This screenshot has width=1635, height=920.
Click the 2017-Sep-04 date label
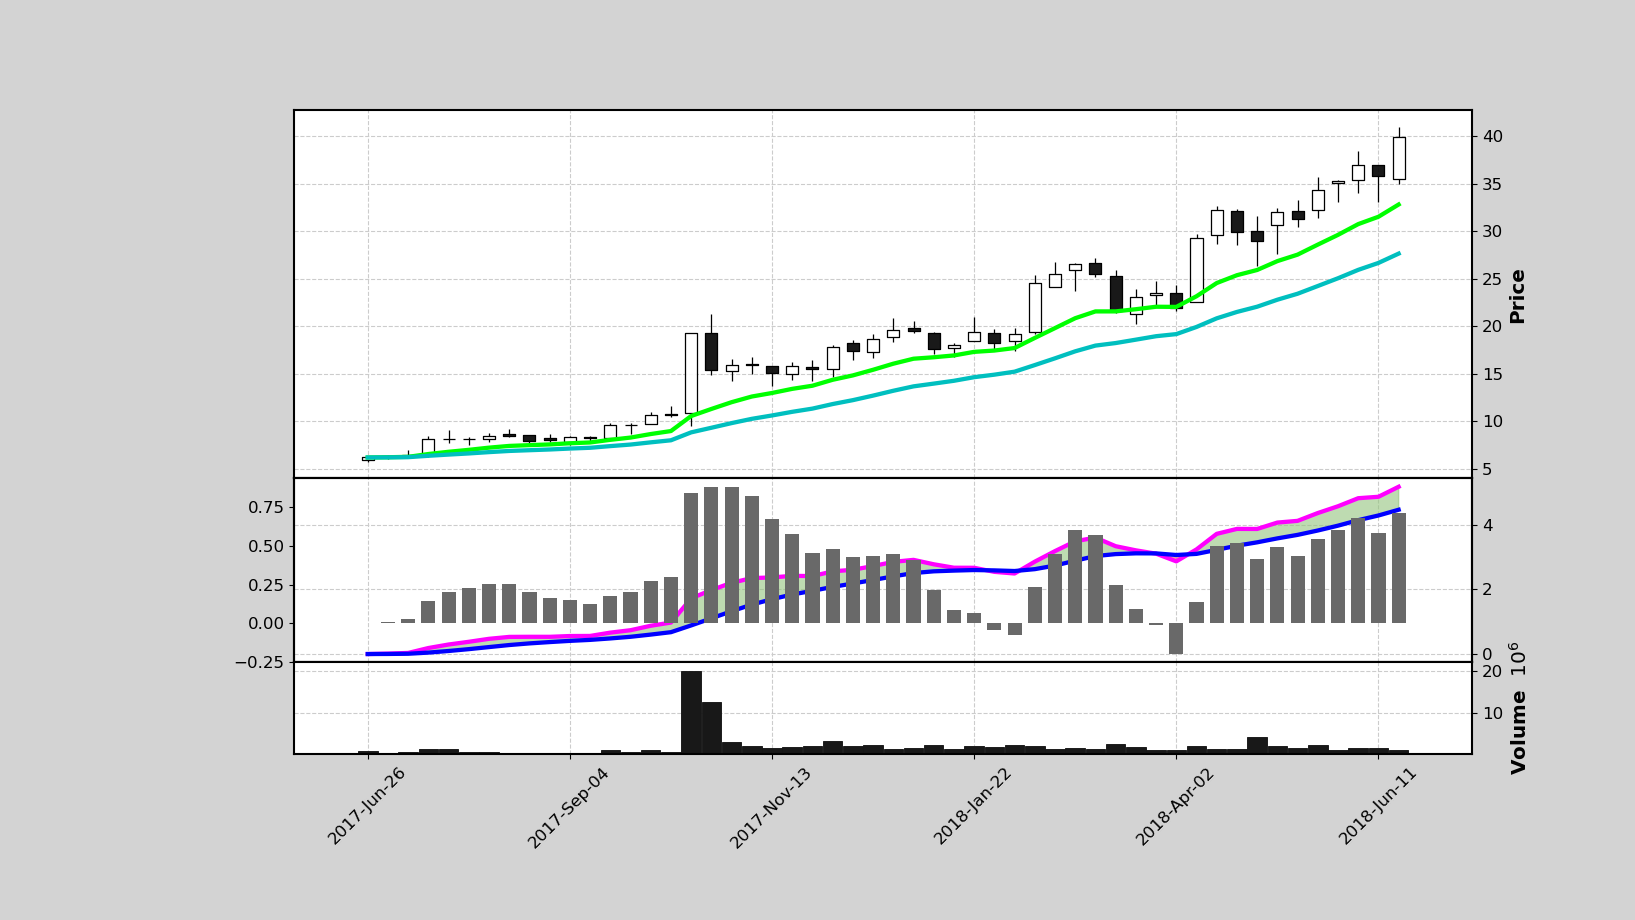(569, 808)
